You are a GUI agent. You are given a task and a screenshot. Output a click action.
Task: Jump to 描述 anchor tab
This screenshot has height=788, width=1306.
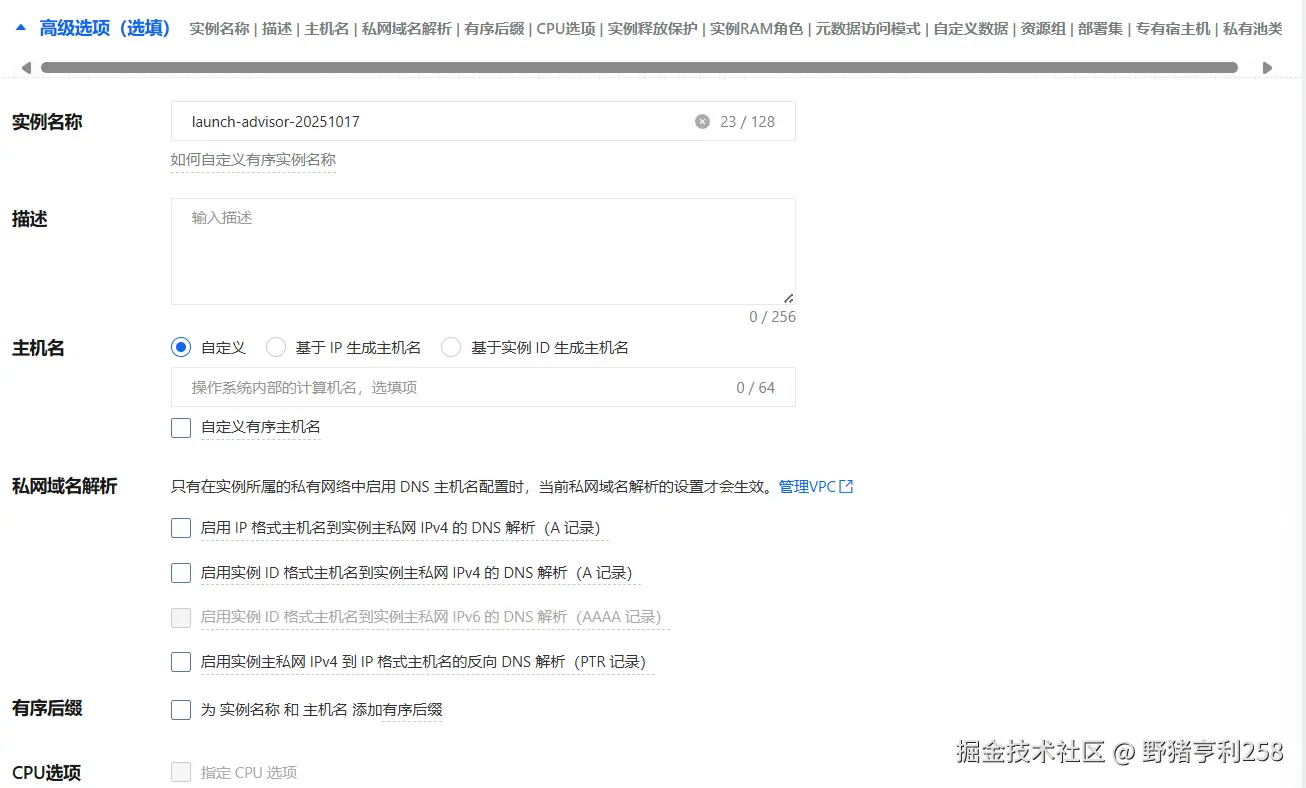point(277,29)
